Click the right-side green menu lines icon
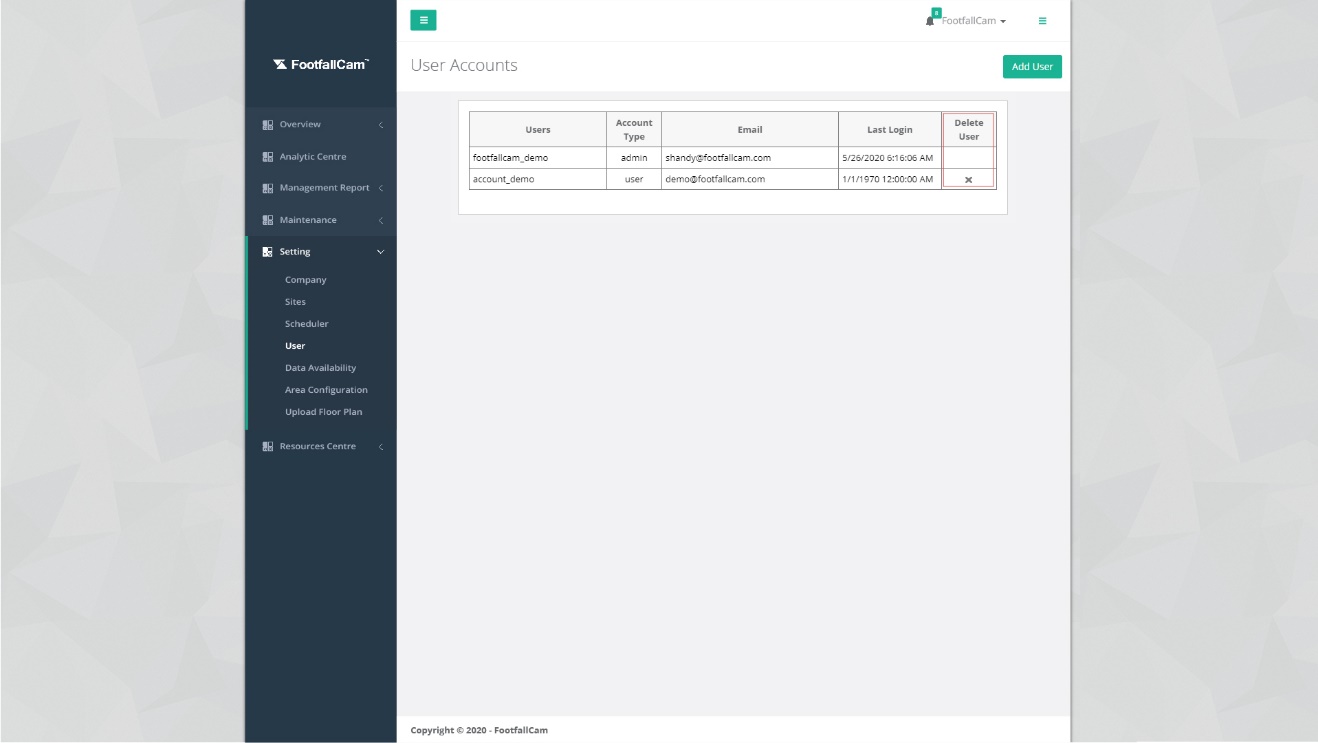The width and height of the screenshot is (1318, 743). [x=1042, y=20]
